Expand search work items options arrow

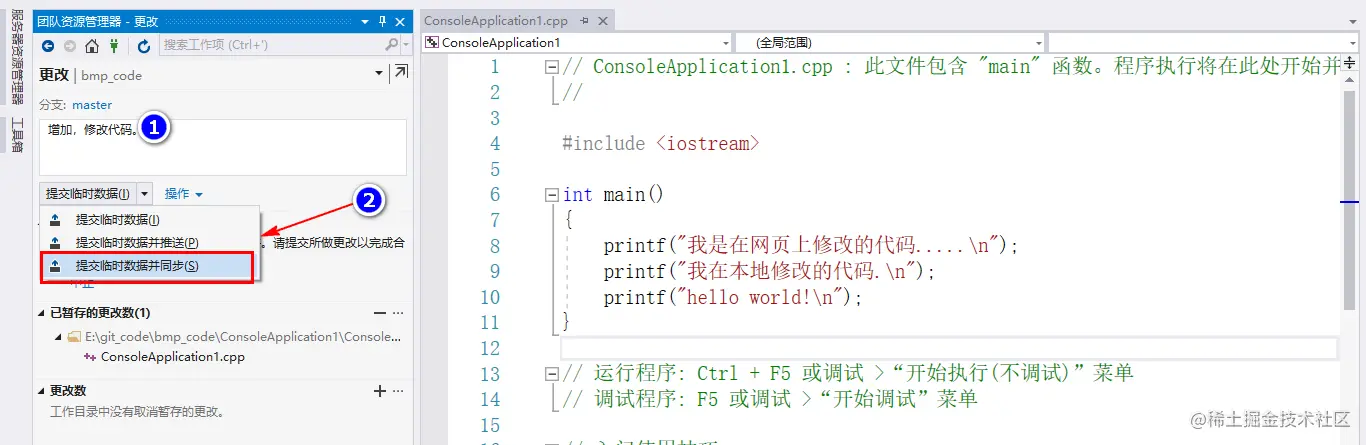pyautogui.click(x=404, y=46)
